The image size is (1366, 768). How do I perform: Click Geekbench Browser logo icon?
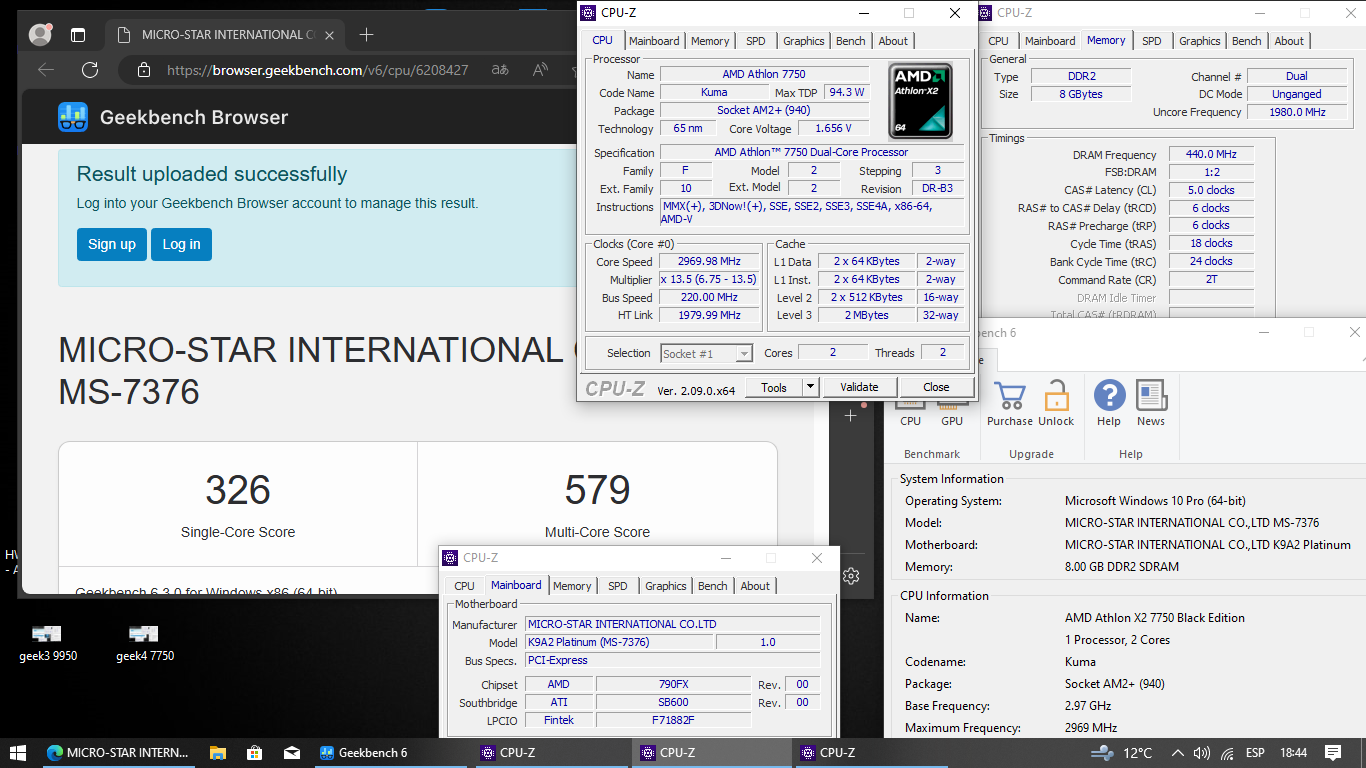click(73, 117)
